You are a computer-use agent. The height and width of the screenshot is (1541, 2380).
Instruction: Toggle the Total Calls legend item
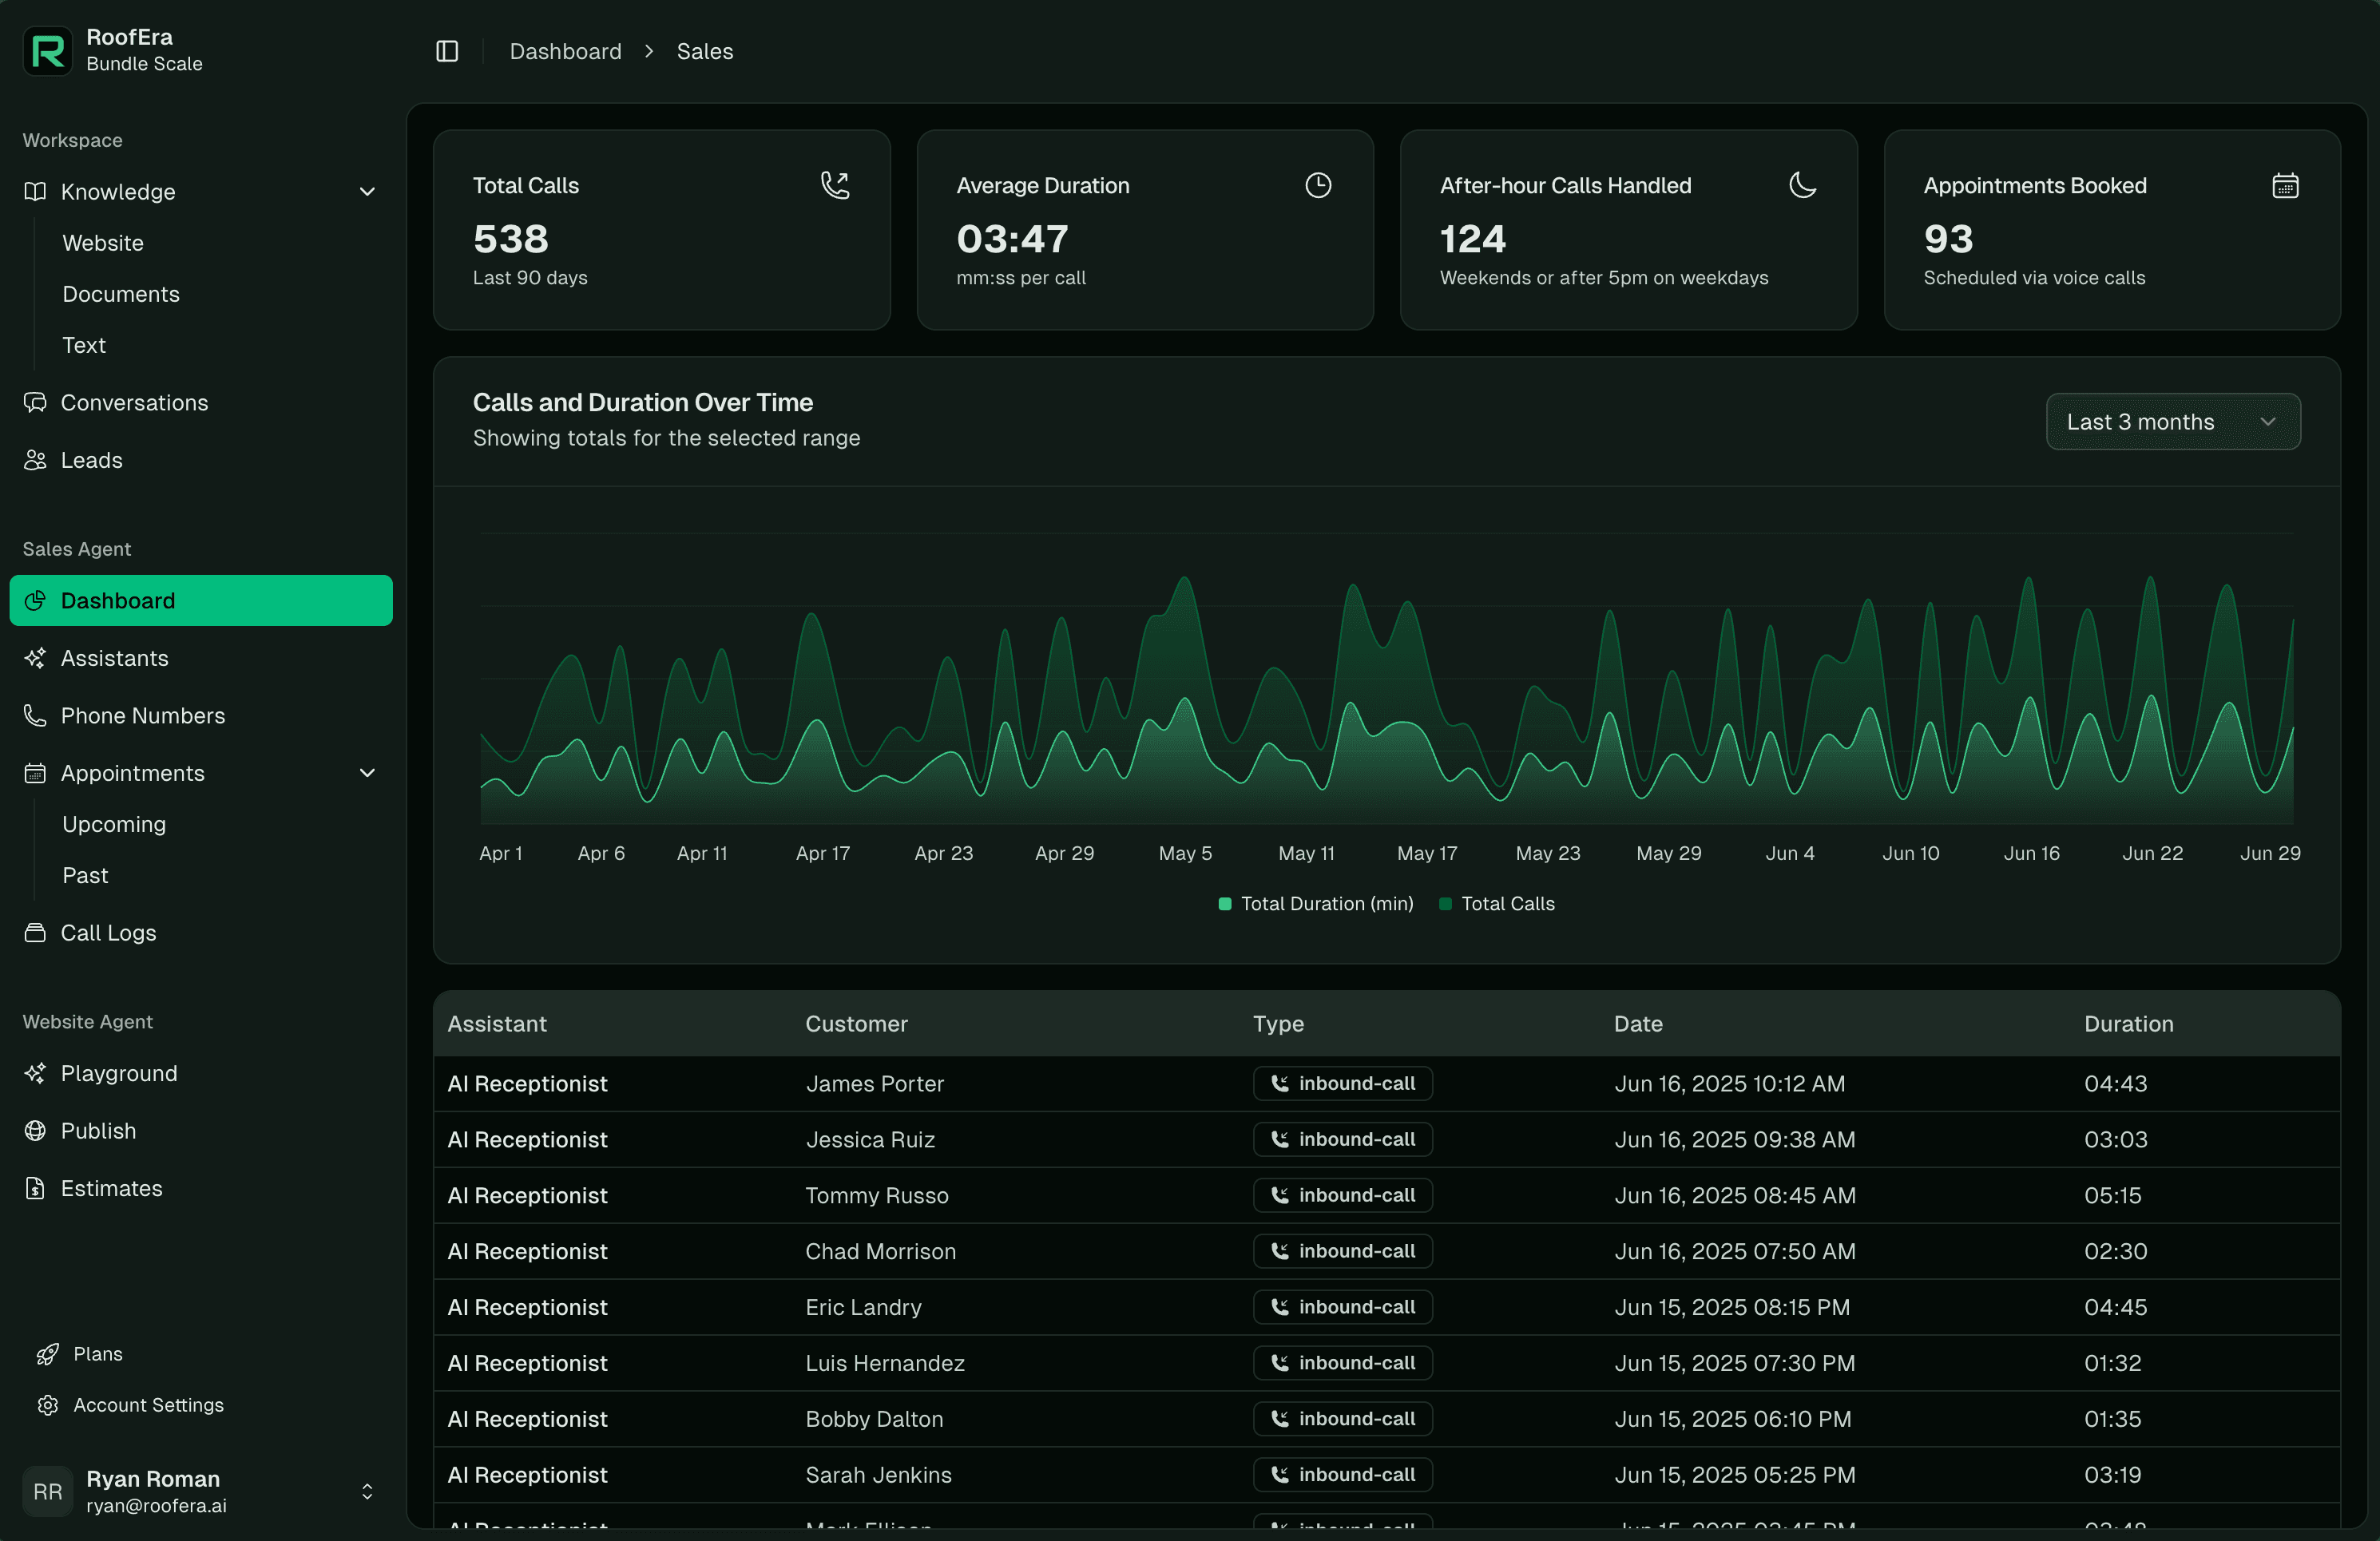pyautogui.click(x=1497, y=903)
